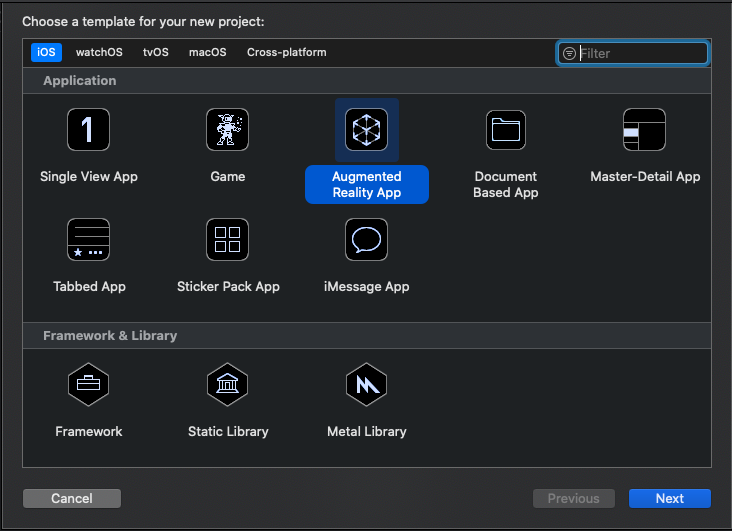Click the Augmented Reality App label
The width and height of the screenshot is (732, 531).
point(366,184)
